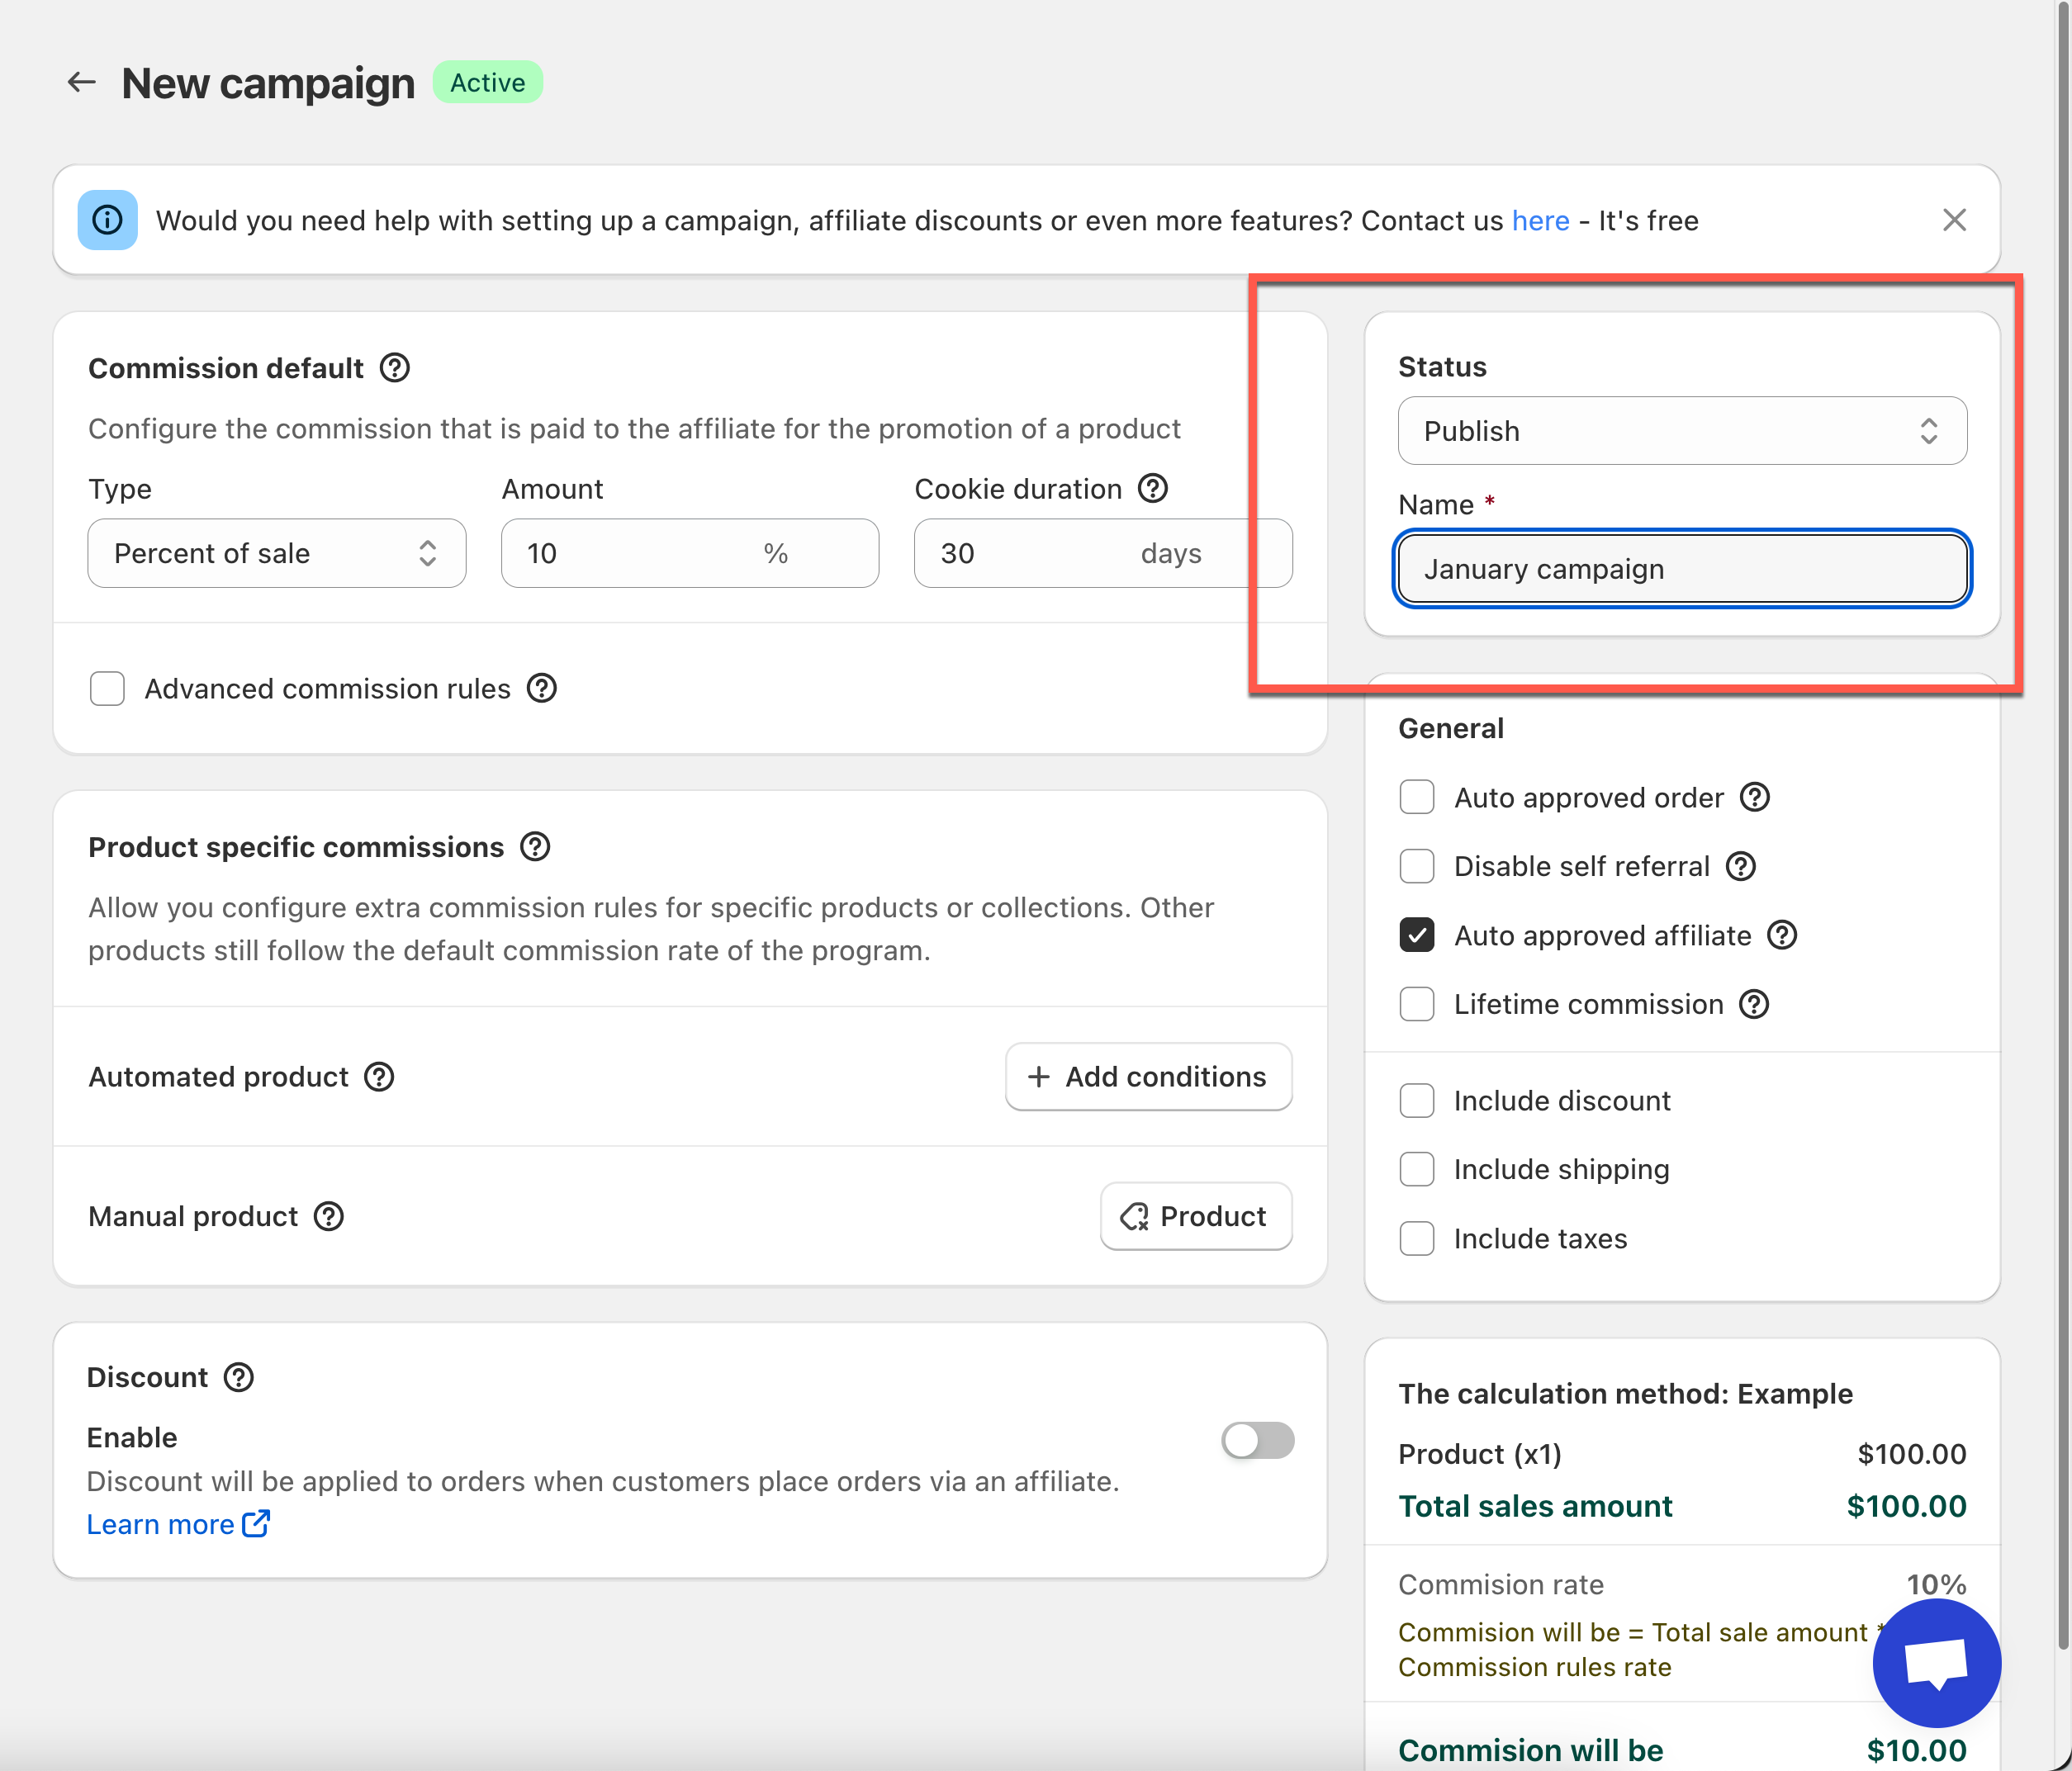Open the commission Type dropdown
2072x1771 pixels.
(x=276, y=553)
